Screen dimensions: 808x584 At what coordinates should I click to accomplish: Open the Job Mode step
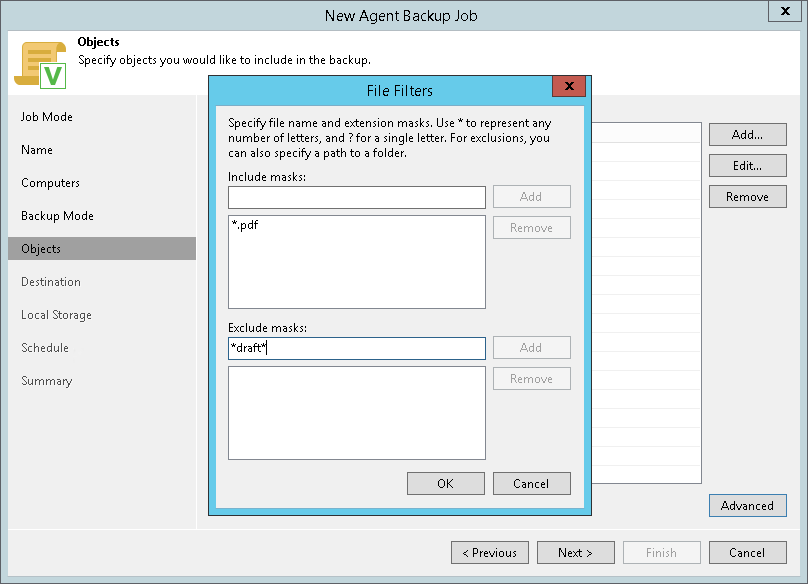pyautogui.click(x=47, y=117)
